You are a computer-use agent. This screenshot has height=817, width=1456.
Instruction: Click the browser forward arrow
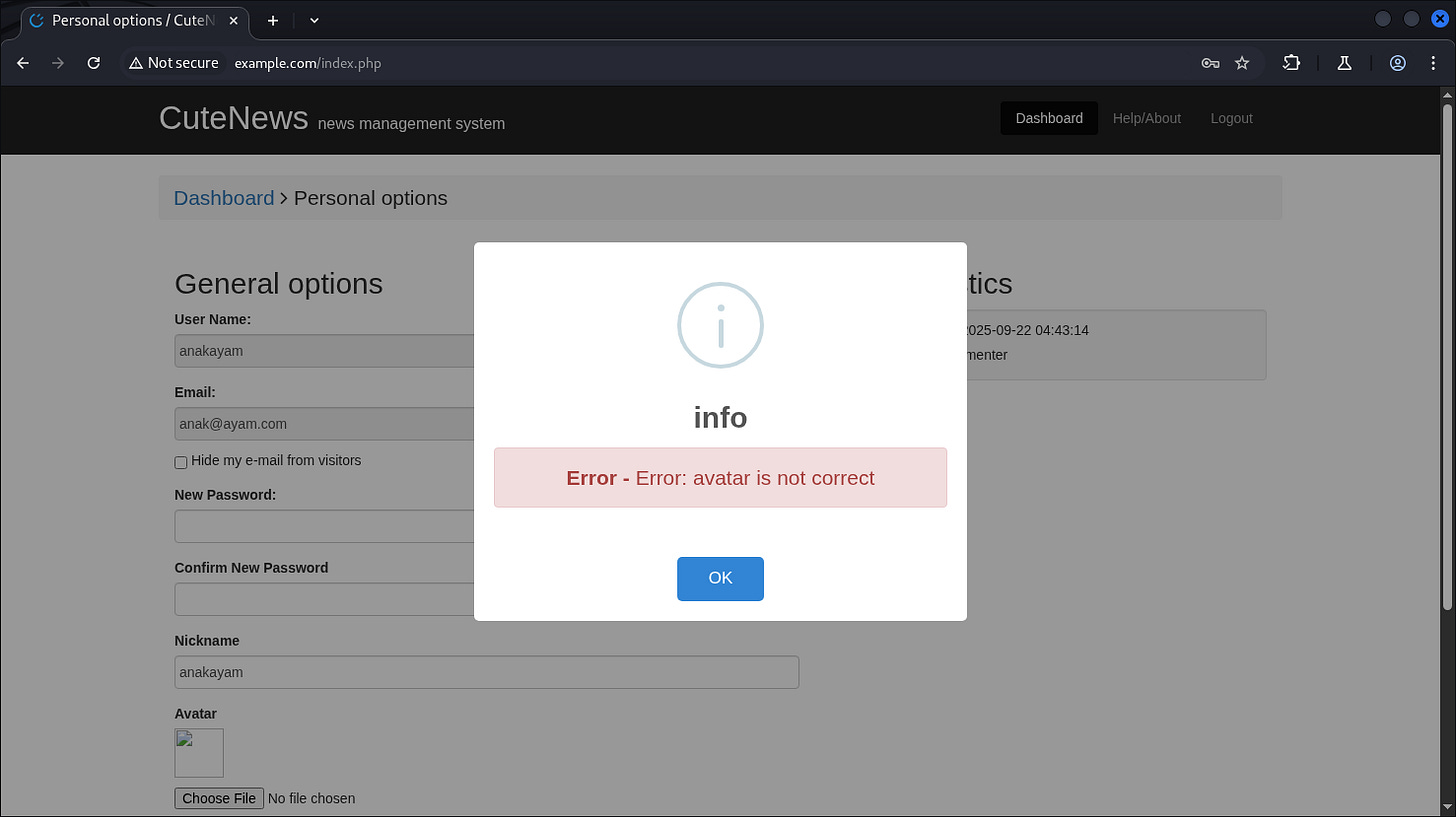click(58, 63)
